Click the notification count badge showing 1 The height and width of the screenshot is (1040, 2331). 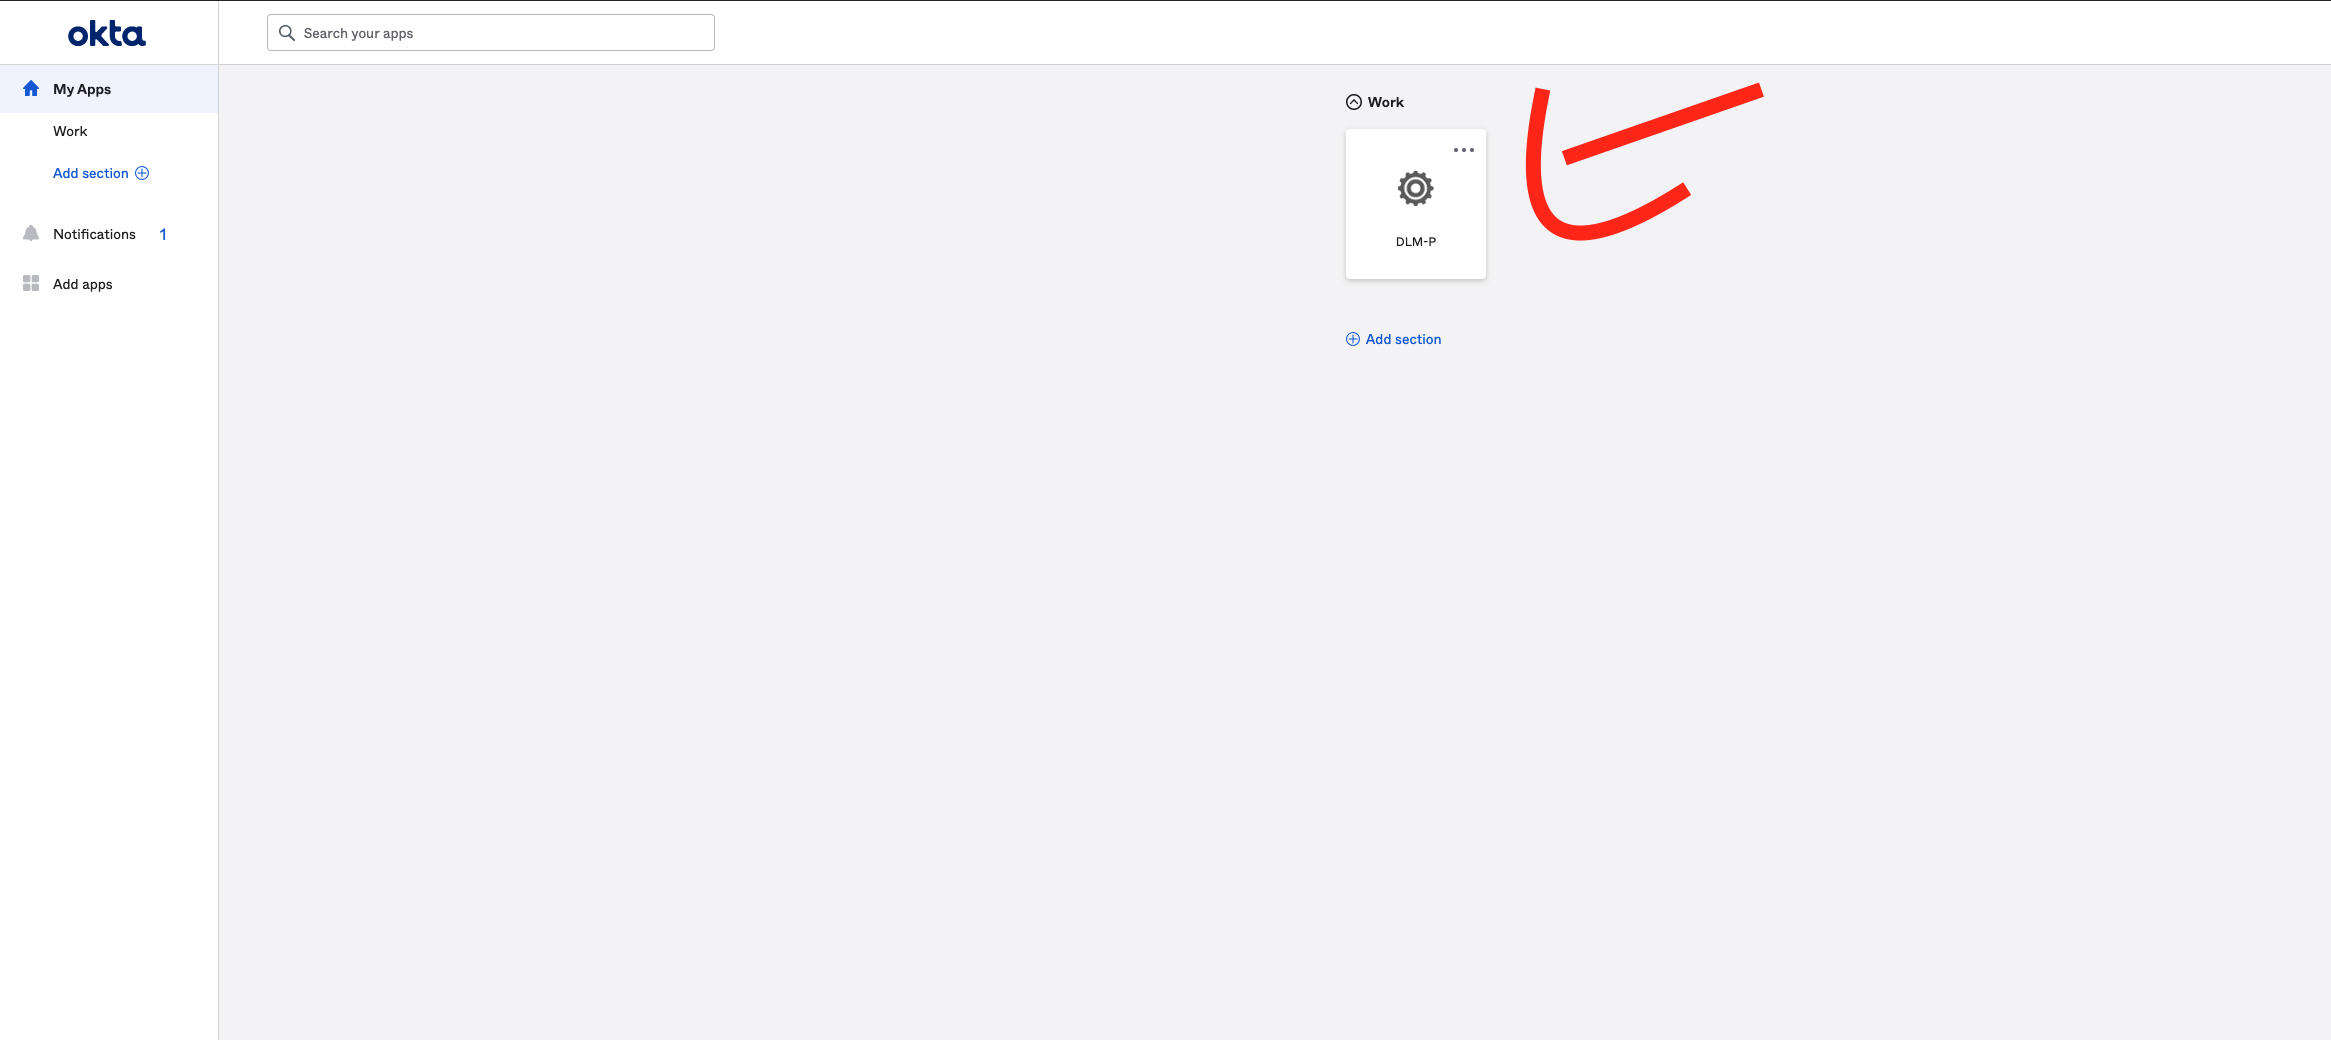click(162, 233)
